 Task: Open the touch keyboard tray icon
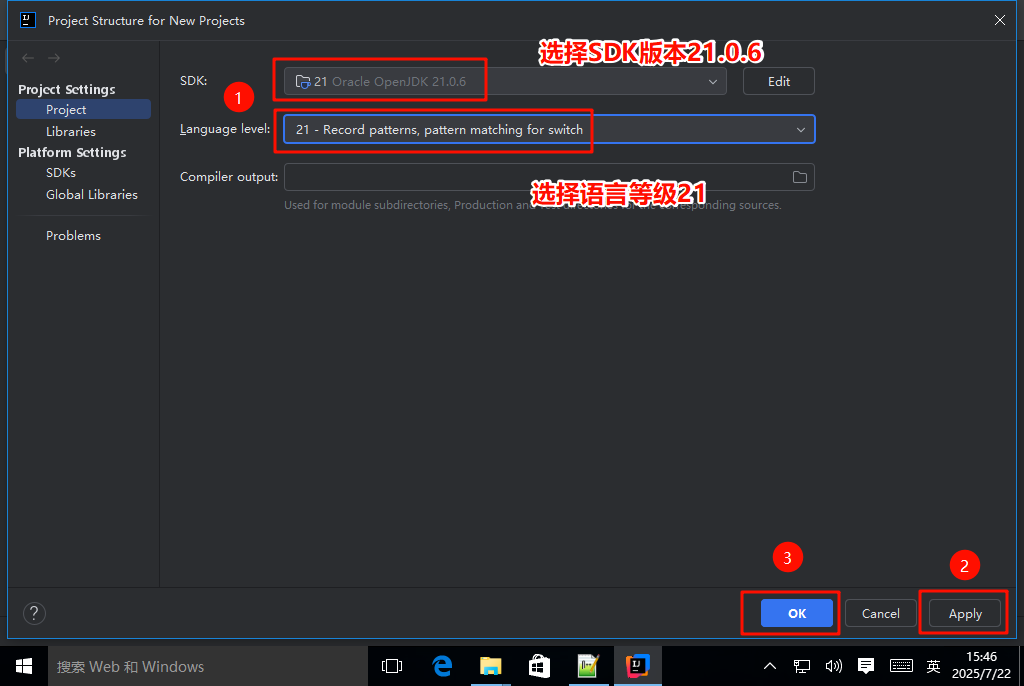[901, 666]
